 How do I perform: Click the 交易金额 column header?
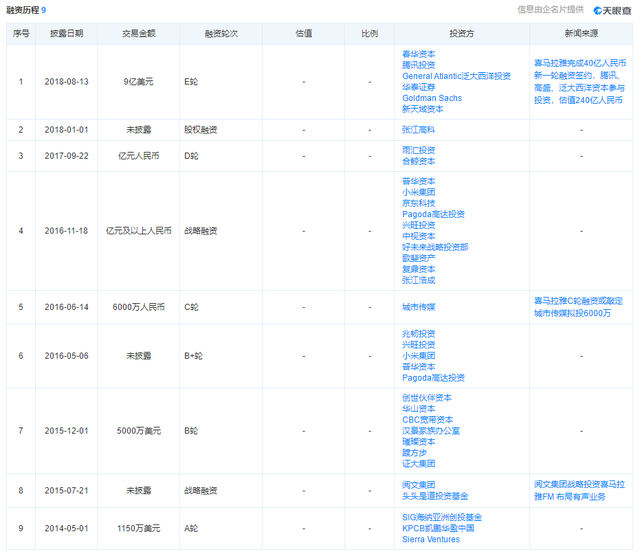pyautogui.click(x=138, y=33)
